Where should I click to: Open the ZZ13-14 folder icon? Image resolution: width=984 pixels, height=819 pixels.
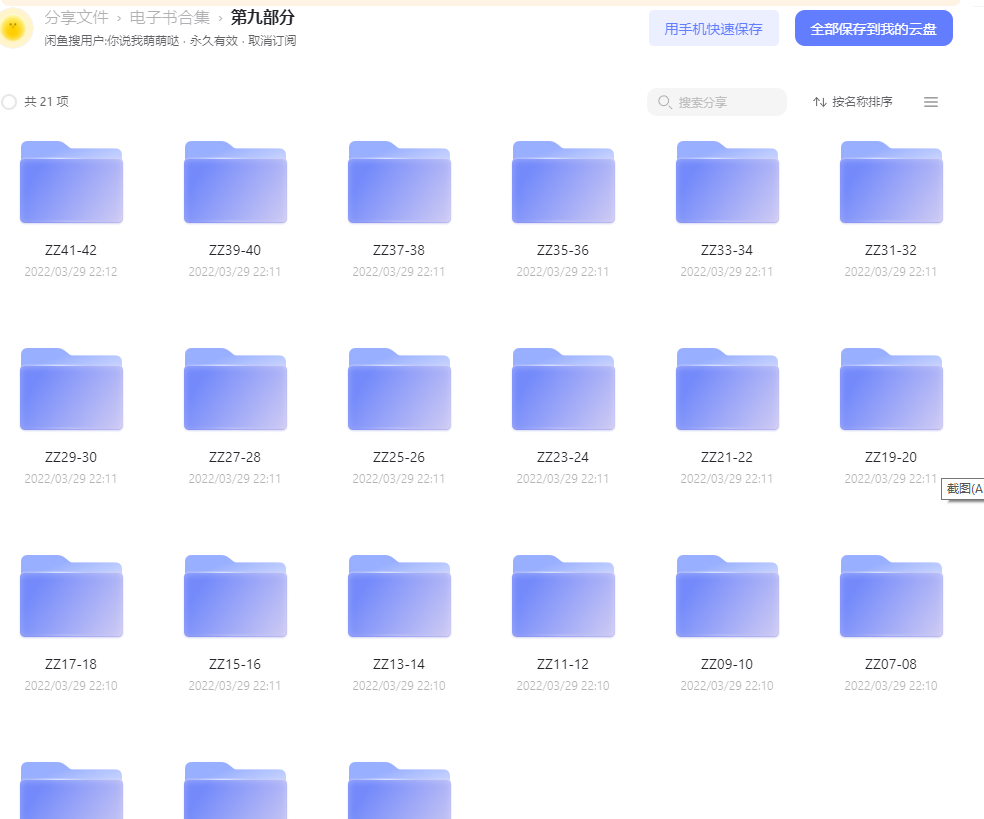coord(399,596)
